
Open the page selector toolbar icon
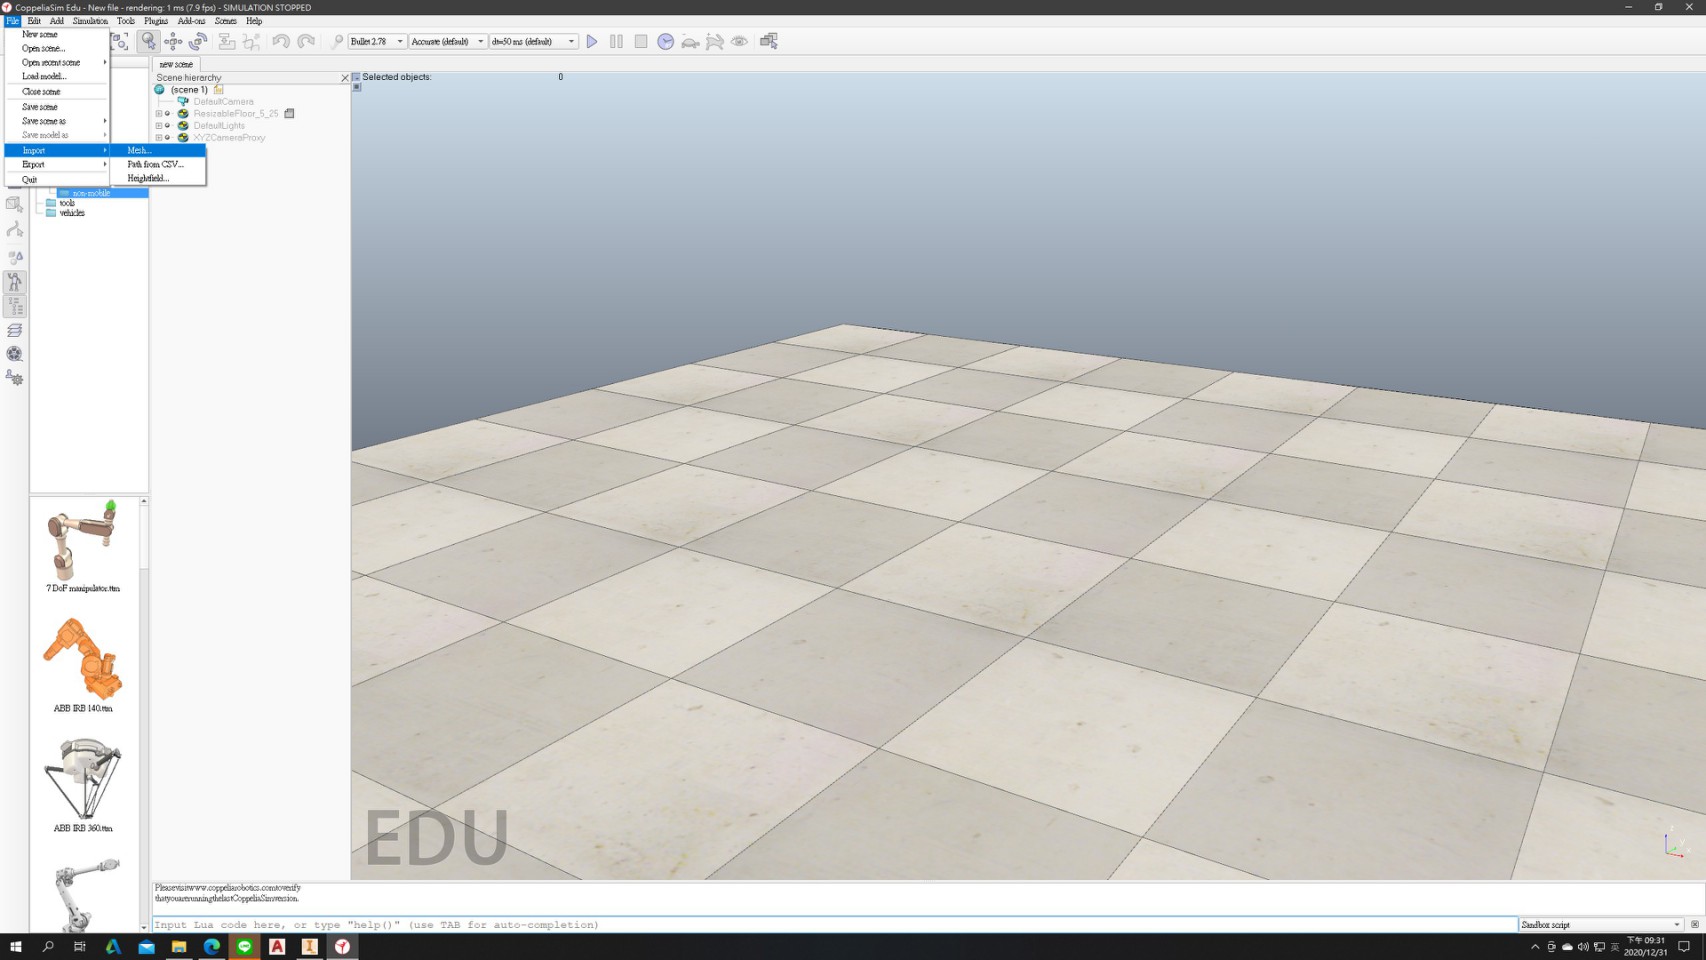(769, 41)
